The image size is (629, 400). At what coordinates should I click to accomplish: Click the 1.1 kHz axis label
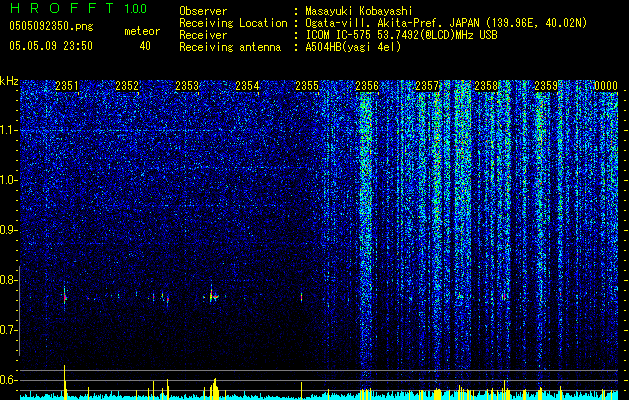pyautogui.click(x=7, y=130)
